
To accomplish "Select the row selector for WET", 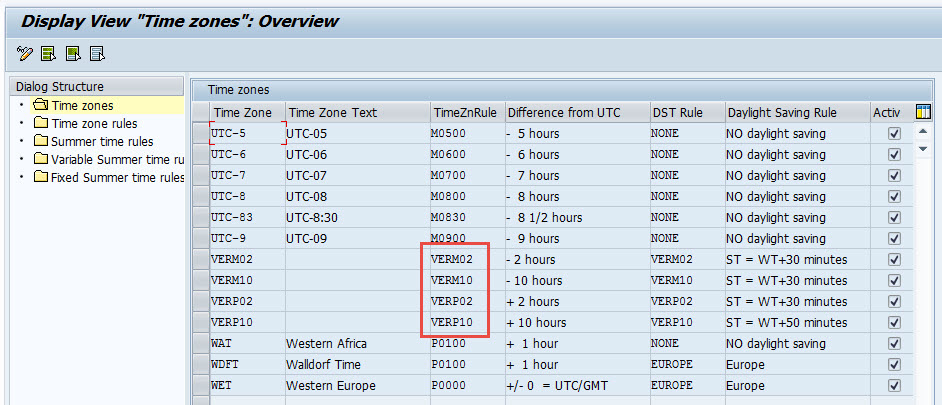I will click(x=201, y=386).
